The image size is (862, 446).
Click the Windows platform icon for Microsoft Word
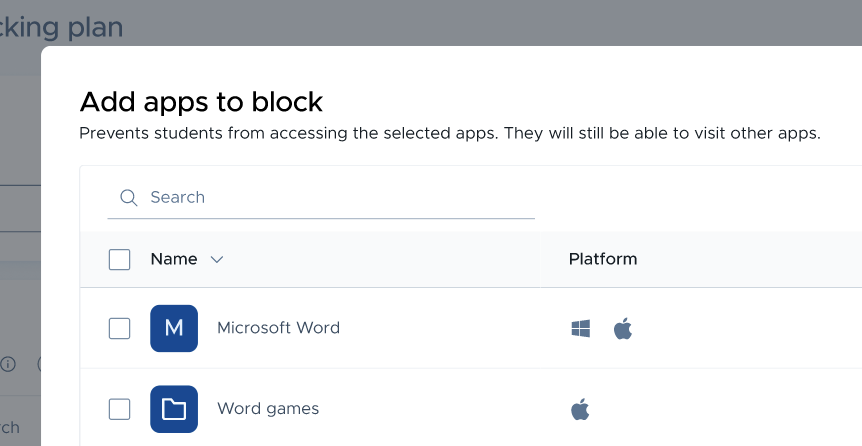coord(581,329)
